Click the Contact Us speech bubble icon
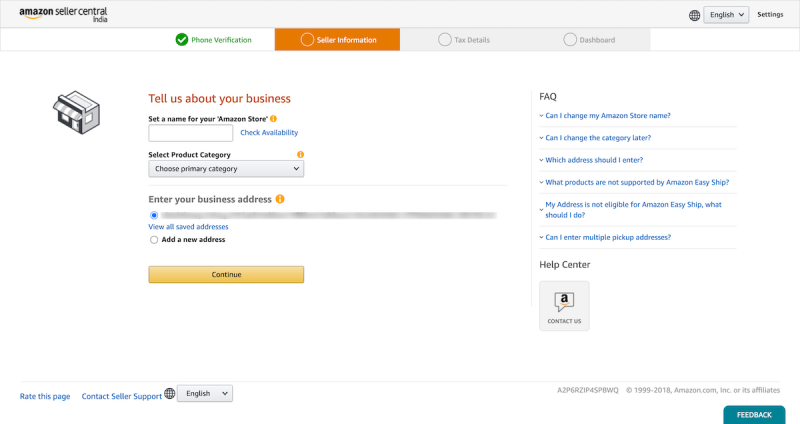This screenshot has width=800, height=424. pos(564,302)
